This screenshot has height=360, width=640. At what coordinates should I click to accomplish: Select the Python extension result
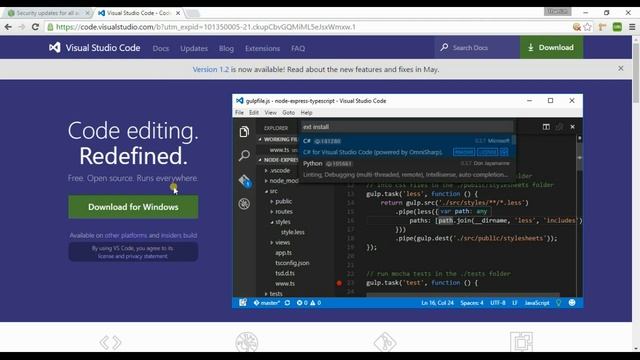pyautogui.click(x=407, y=169)
